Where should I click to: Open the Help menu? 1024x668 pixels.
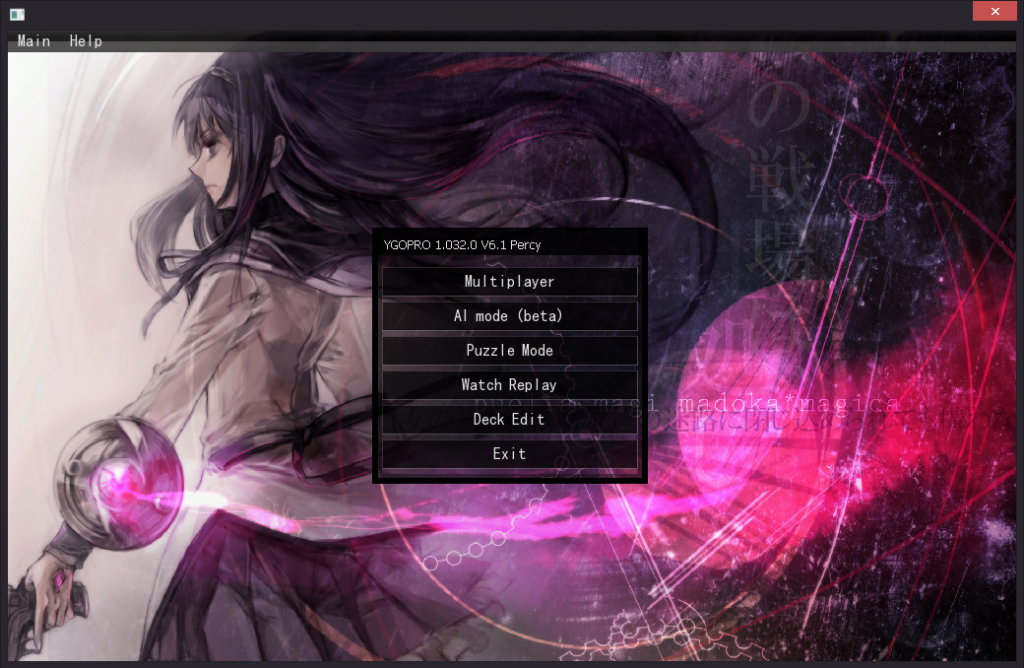(x=86, y=41)
